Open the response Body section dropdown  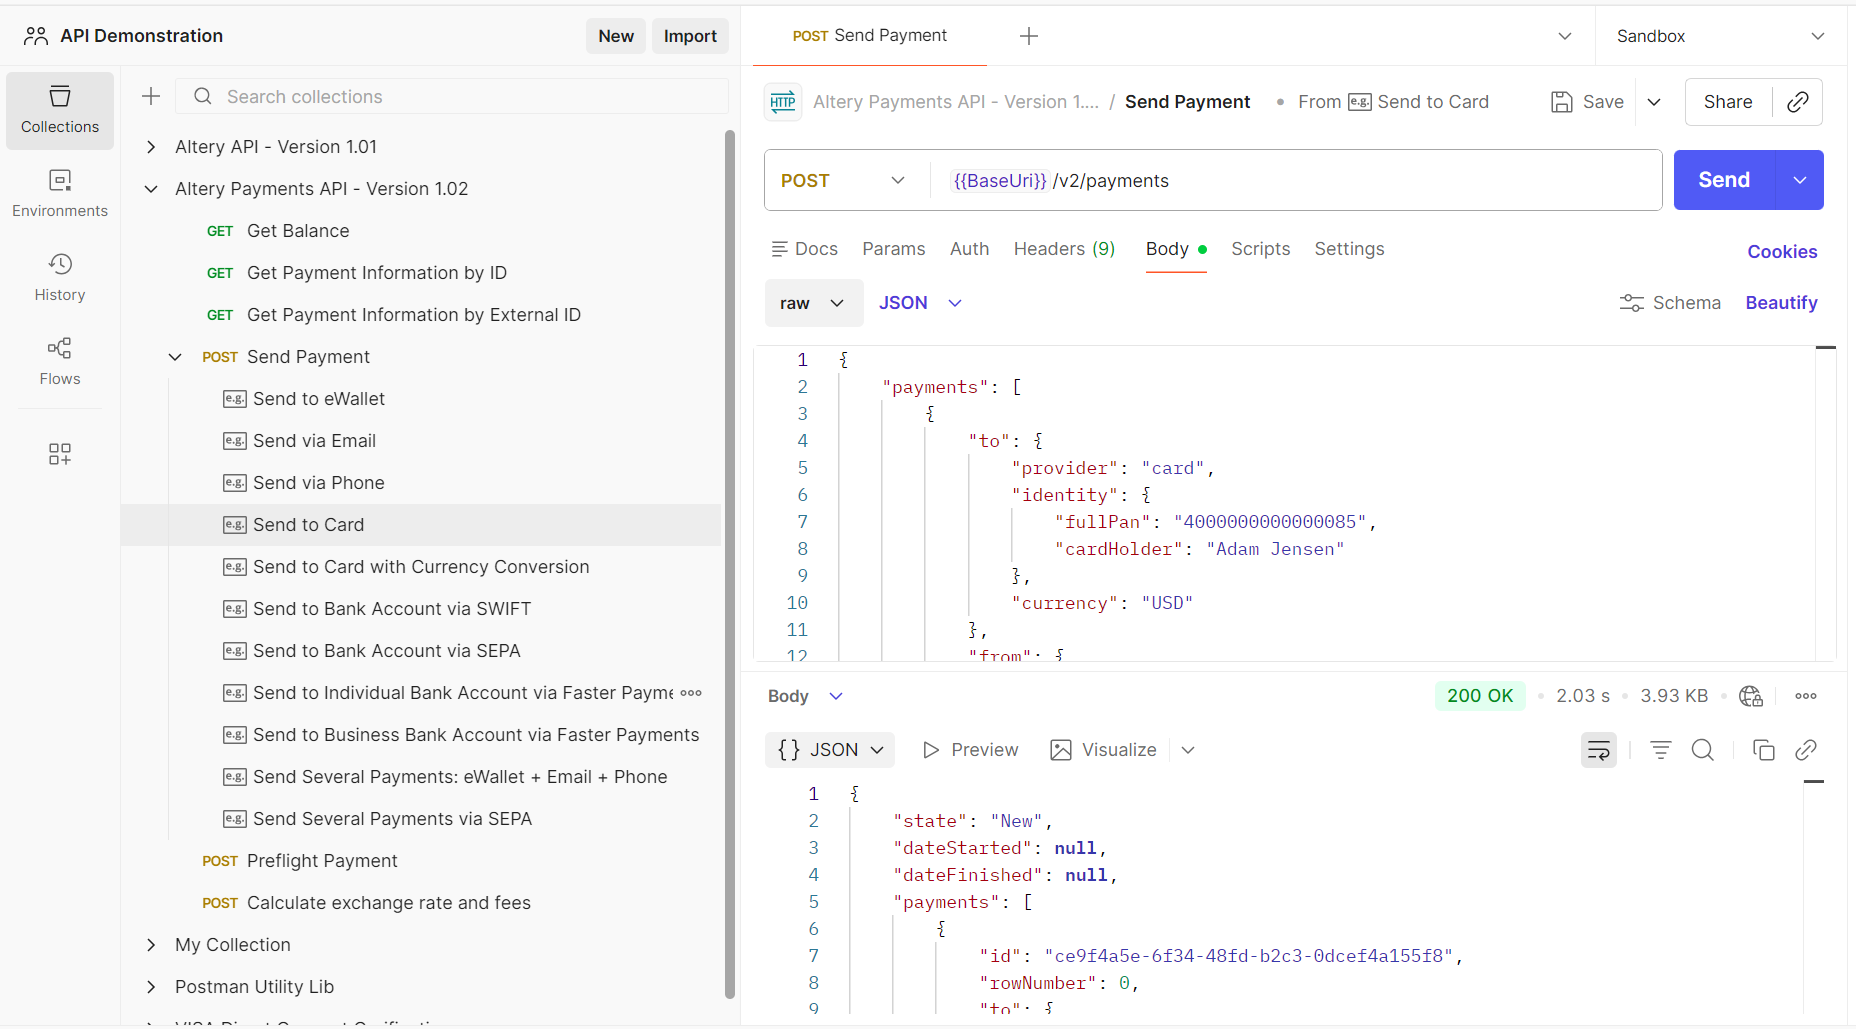(806, 696)
